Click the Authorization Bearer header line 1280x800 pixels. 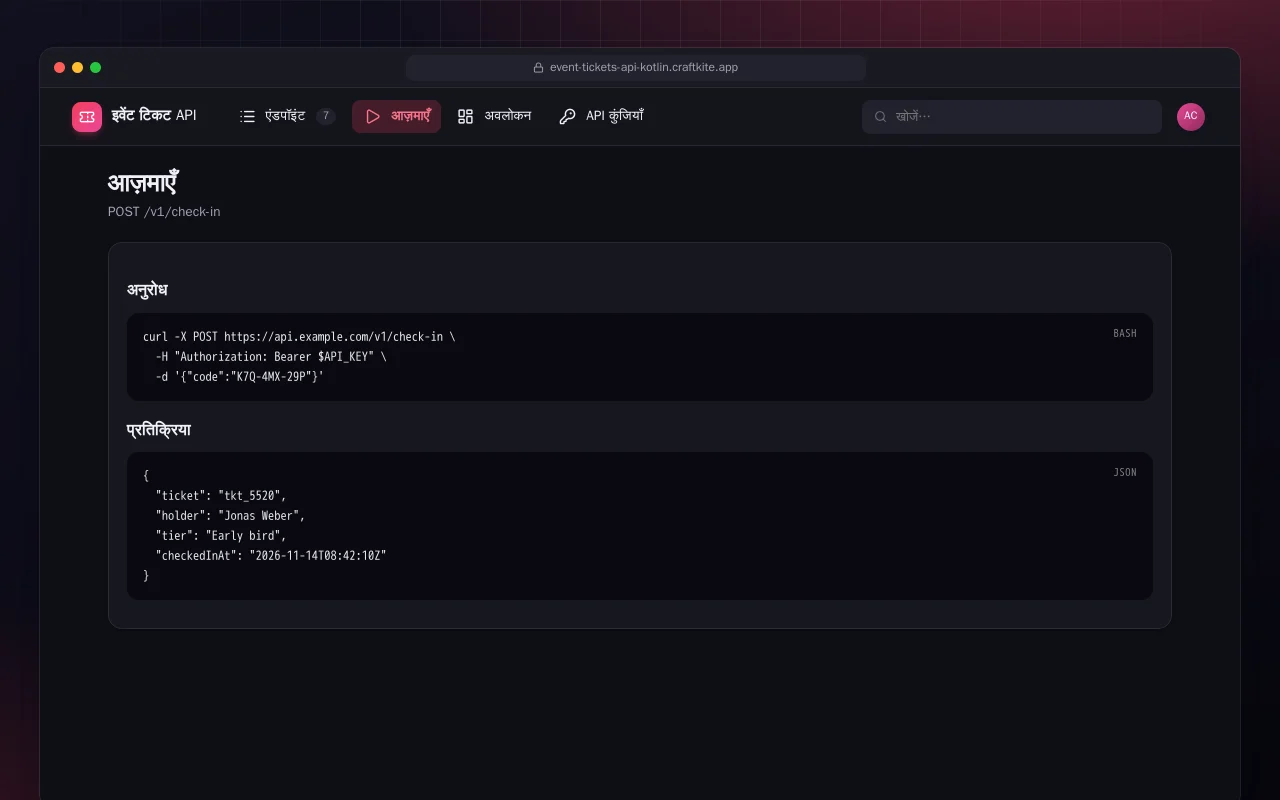(x=271, y=357)
